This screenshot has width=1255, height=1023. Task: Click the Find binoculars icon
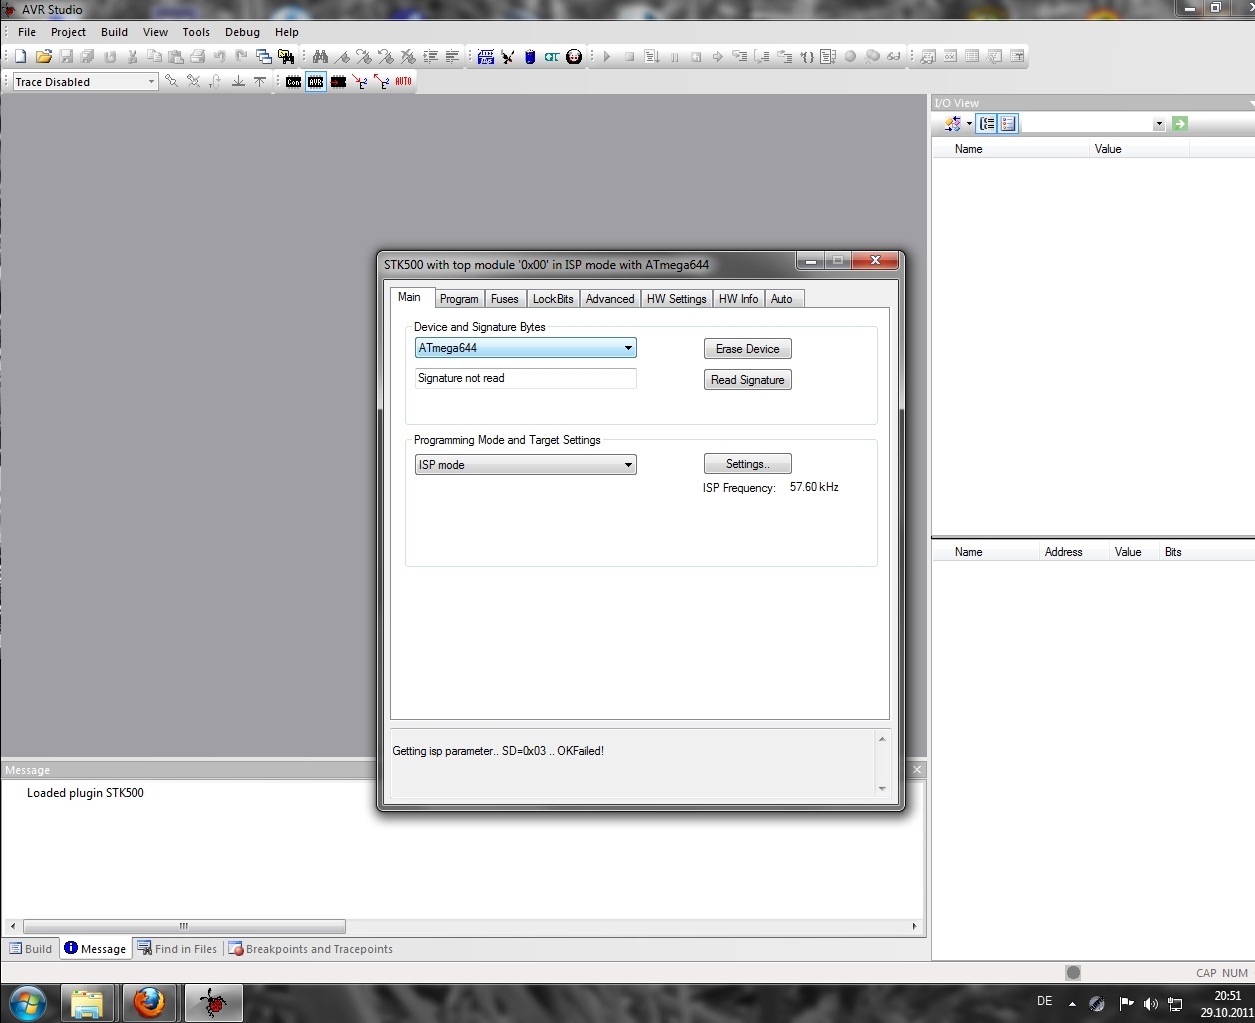(x=320, y=57)
